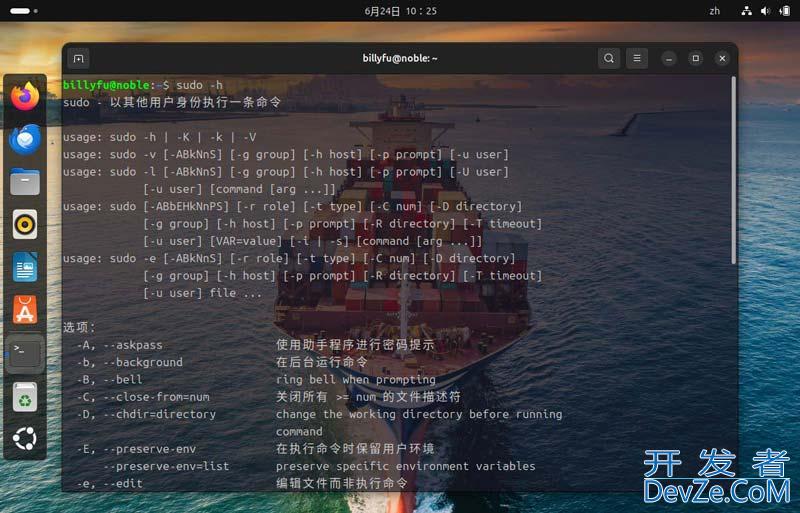Click the '-C, --close-from=num' option line

[269, 397]
